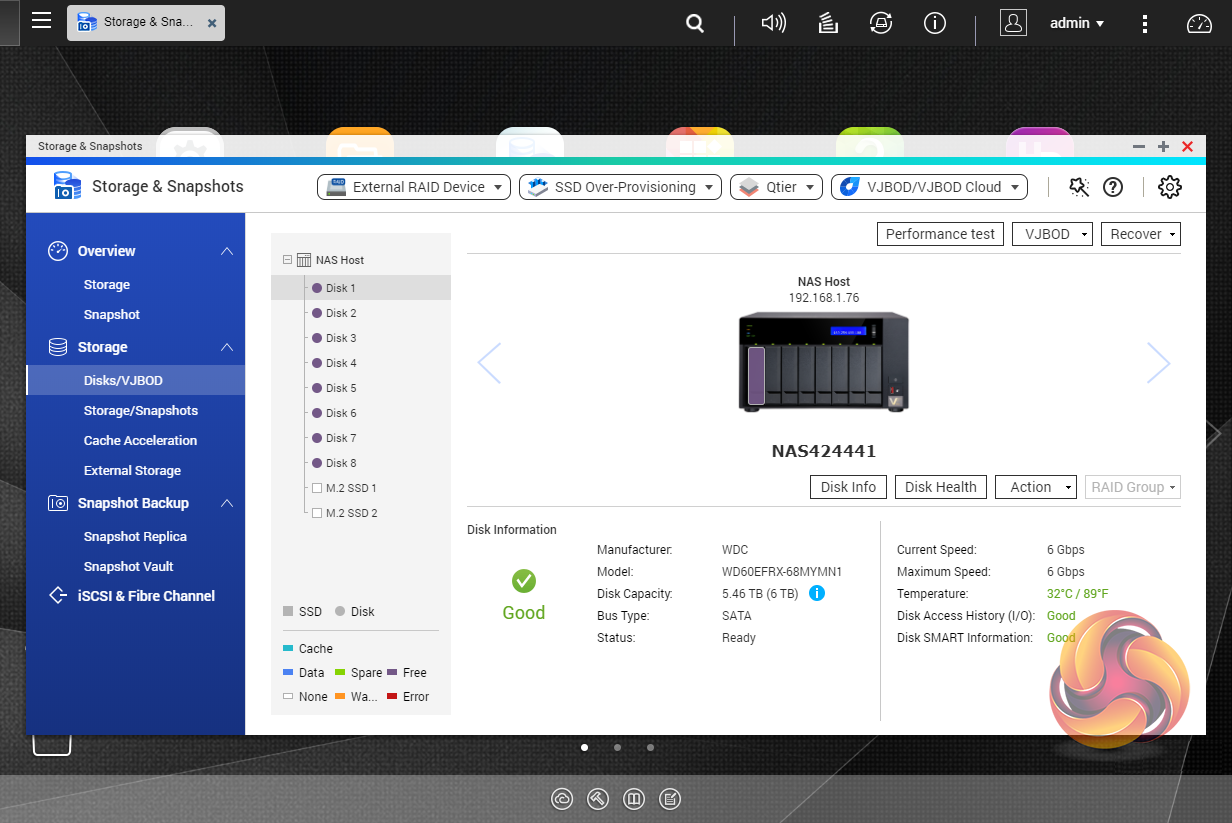Click the volume speaker icon

(773, 23)
